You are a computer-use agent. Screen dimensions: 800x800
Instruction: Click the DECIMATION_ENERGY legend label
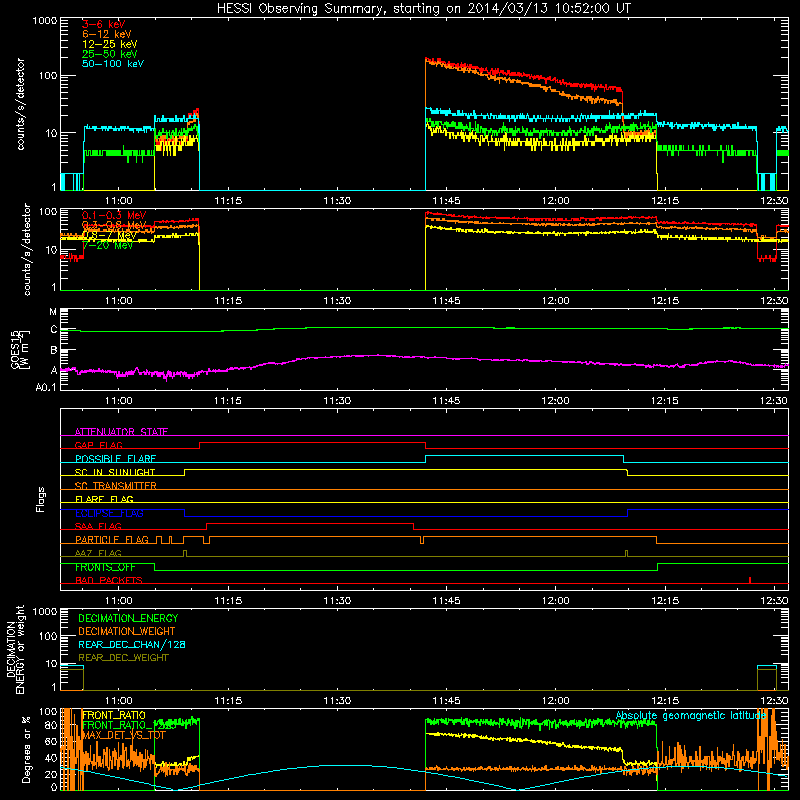(128, 618)
